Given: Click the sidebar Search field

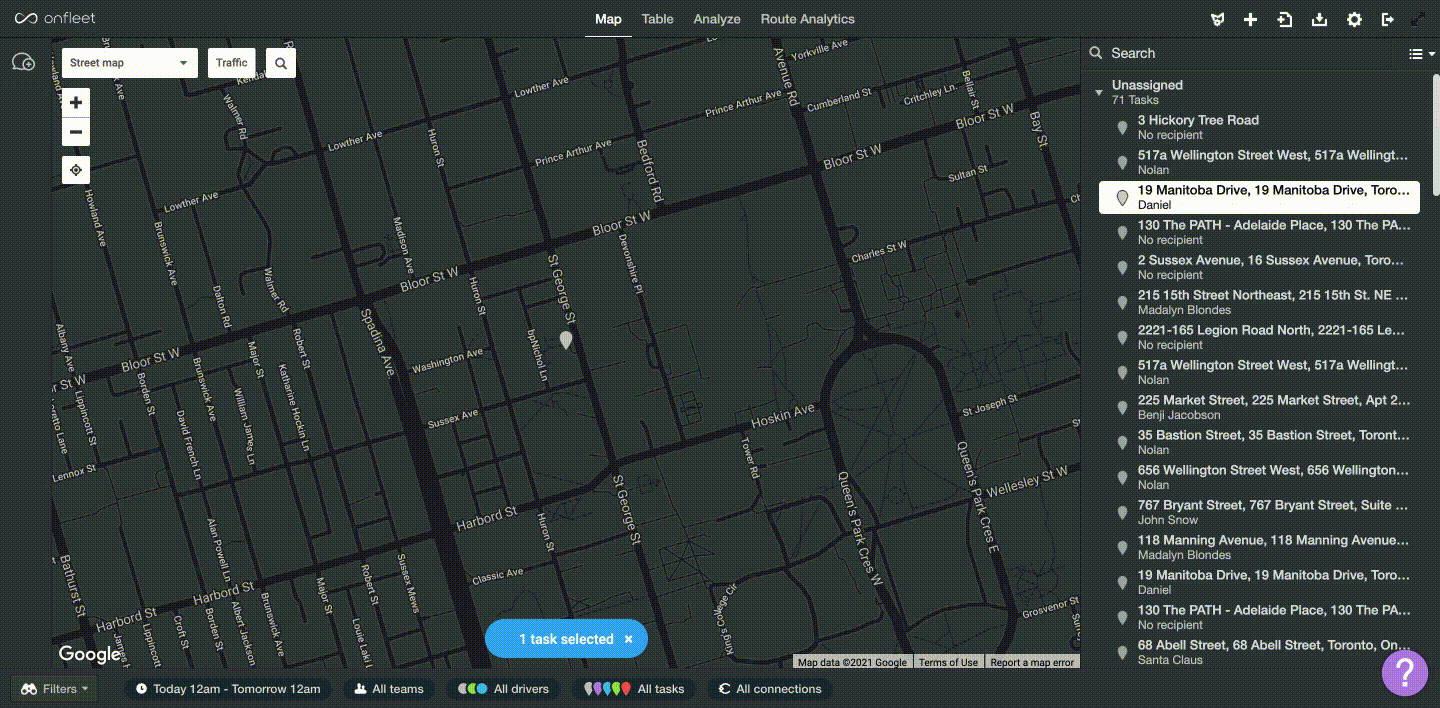Looking at the screenshot, I should click(1240, 53).
